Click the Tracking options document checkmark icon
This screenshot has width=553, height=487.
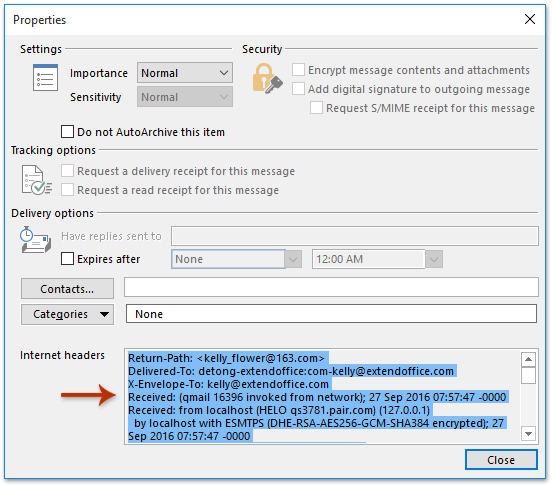click(x=36, y=180)
